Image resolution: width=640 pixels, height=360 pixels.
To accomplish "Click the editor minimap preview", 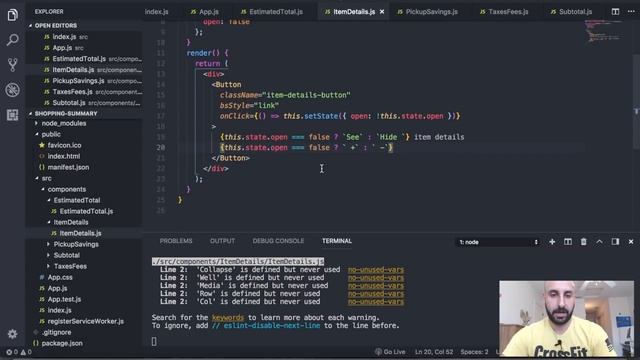I will tap(603, 31).
